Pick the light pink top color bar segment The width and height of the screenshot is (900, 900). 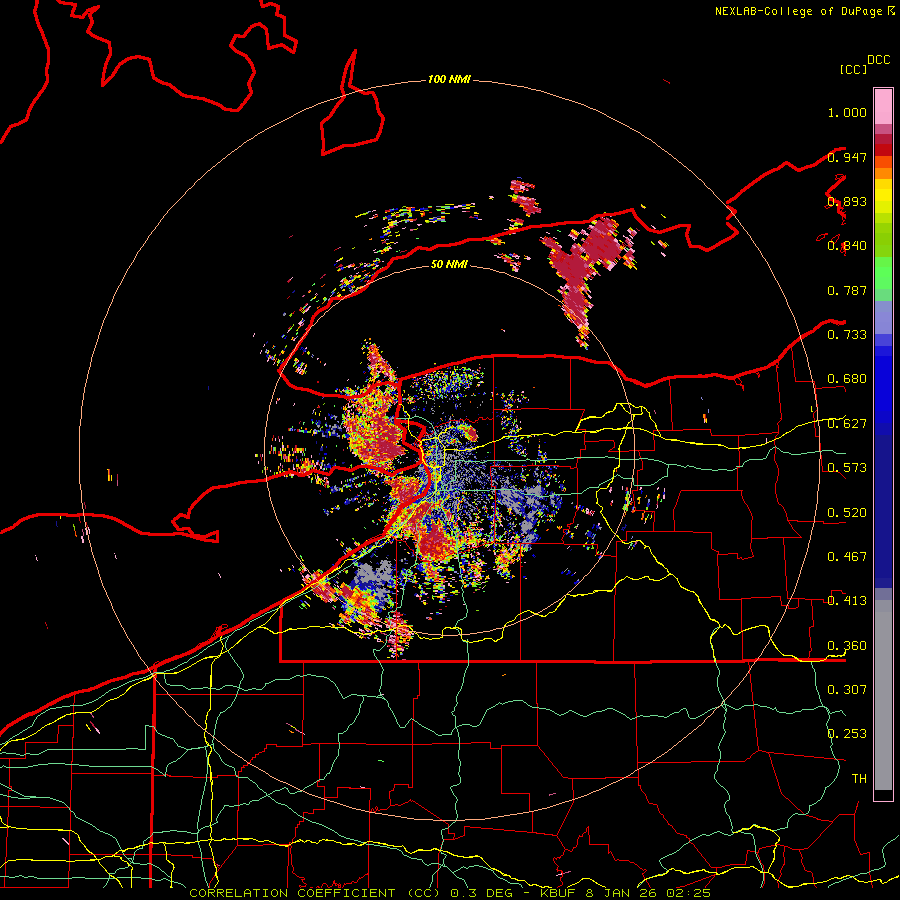(883, 107)
